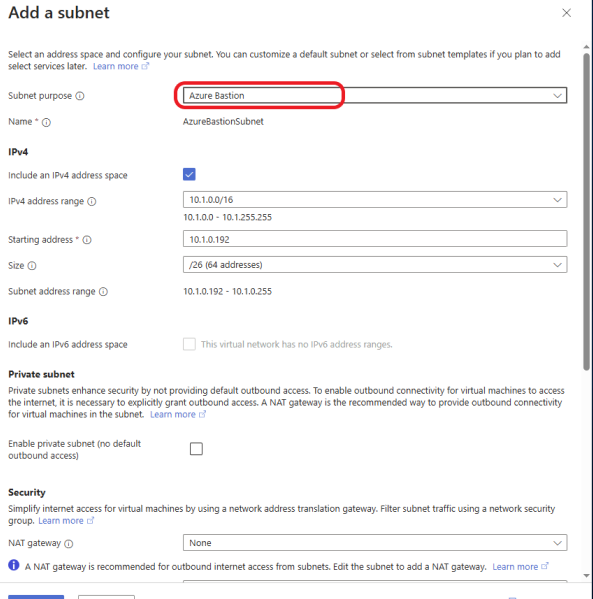The image size is (593, 599).
Task: Click the Security heading
Action: click(27, 492)
